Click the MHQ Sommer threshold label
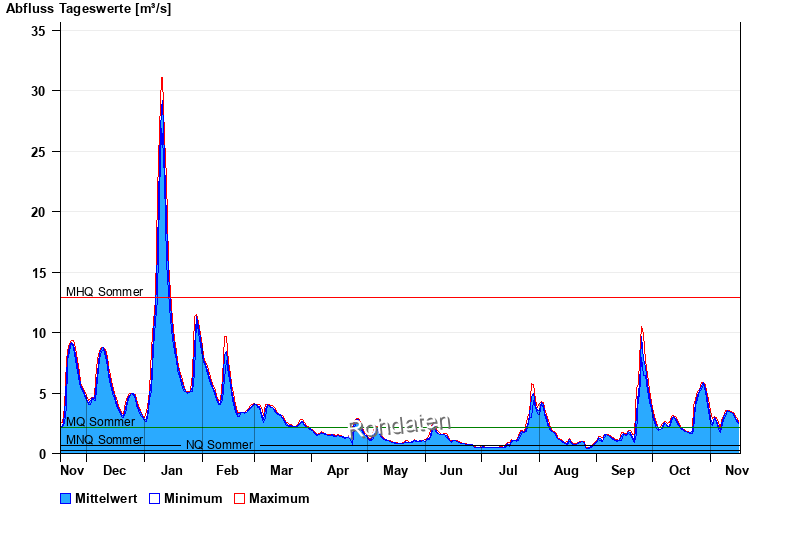This screenshot has width=800, height=550. (104, 292)
